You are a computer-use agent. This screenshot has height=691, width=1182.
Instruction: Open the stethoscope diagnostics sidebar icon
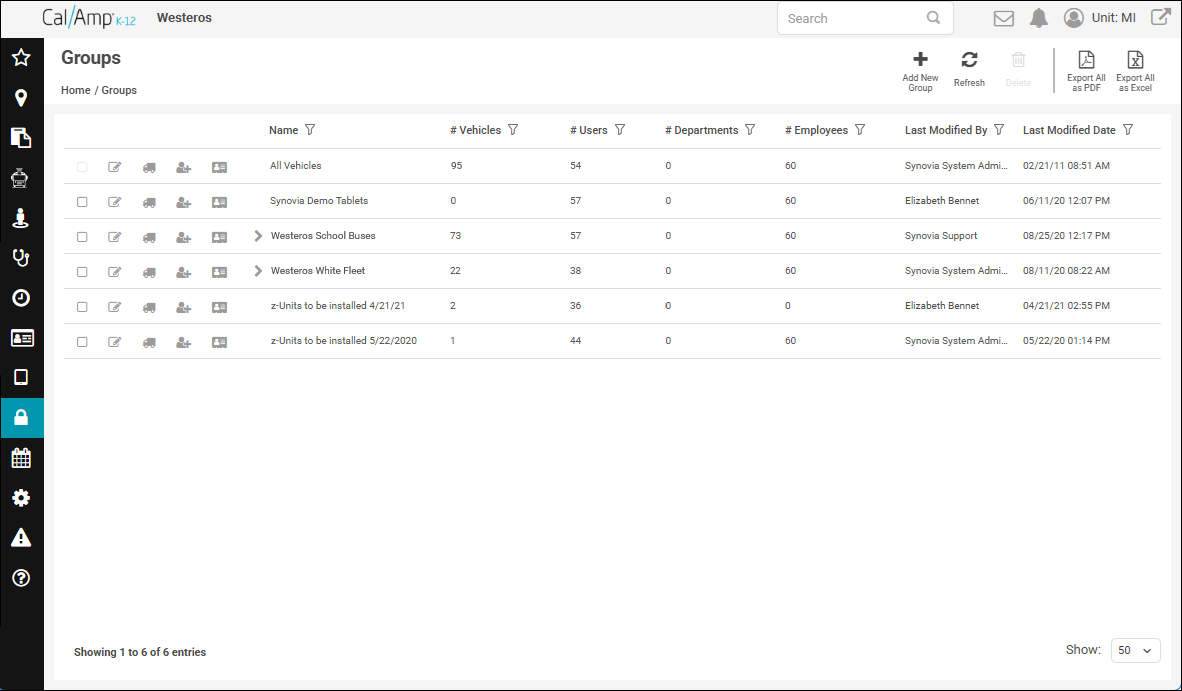tap(21, 258)
